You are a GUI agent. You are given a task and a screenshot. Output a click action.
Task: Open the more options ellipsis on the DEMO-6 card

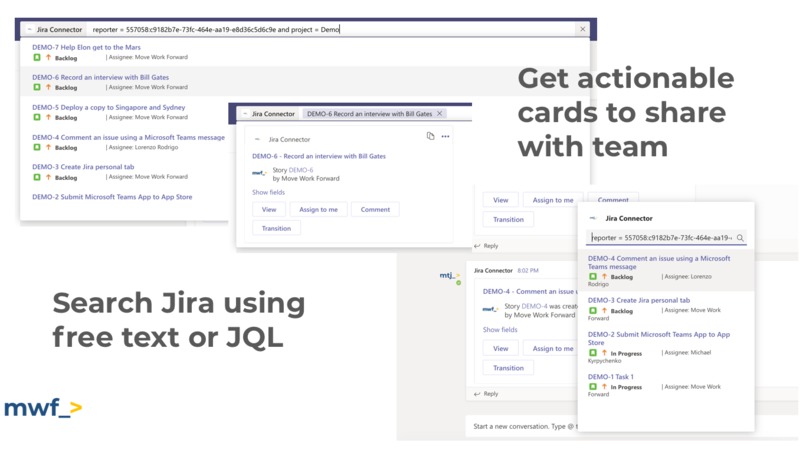coord(445,137)
